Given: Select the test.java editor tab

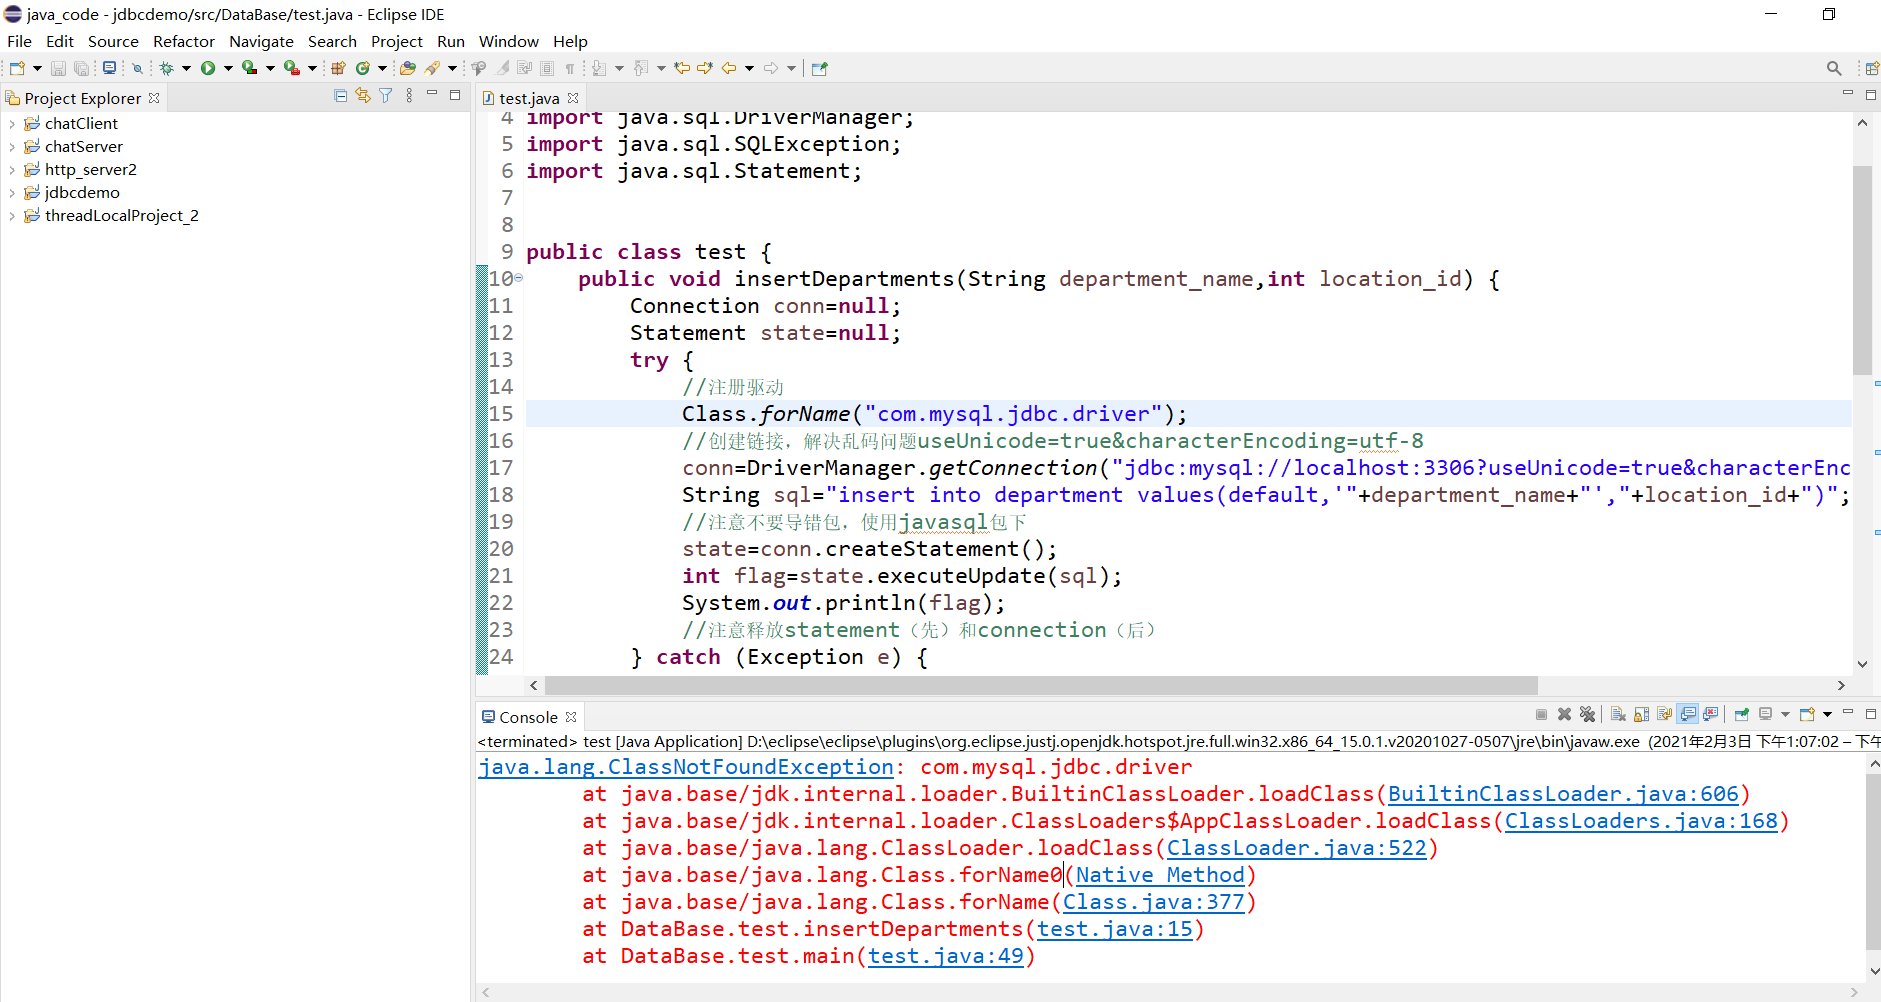Looking at the screenshot, I should tap(529, 98).
